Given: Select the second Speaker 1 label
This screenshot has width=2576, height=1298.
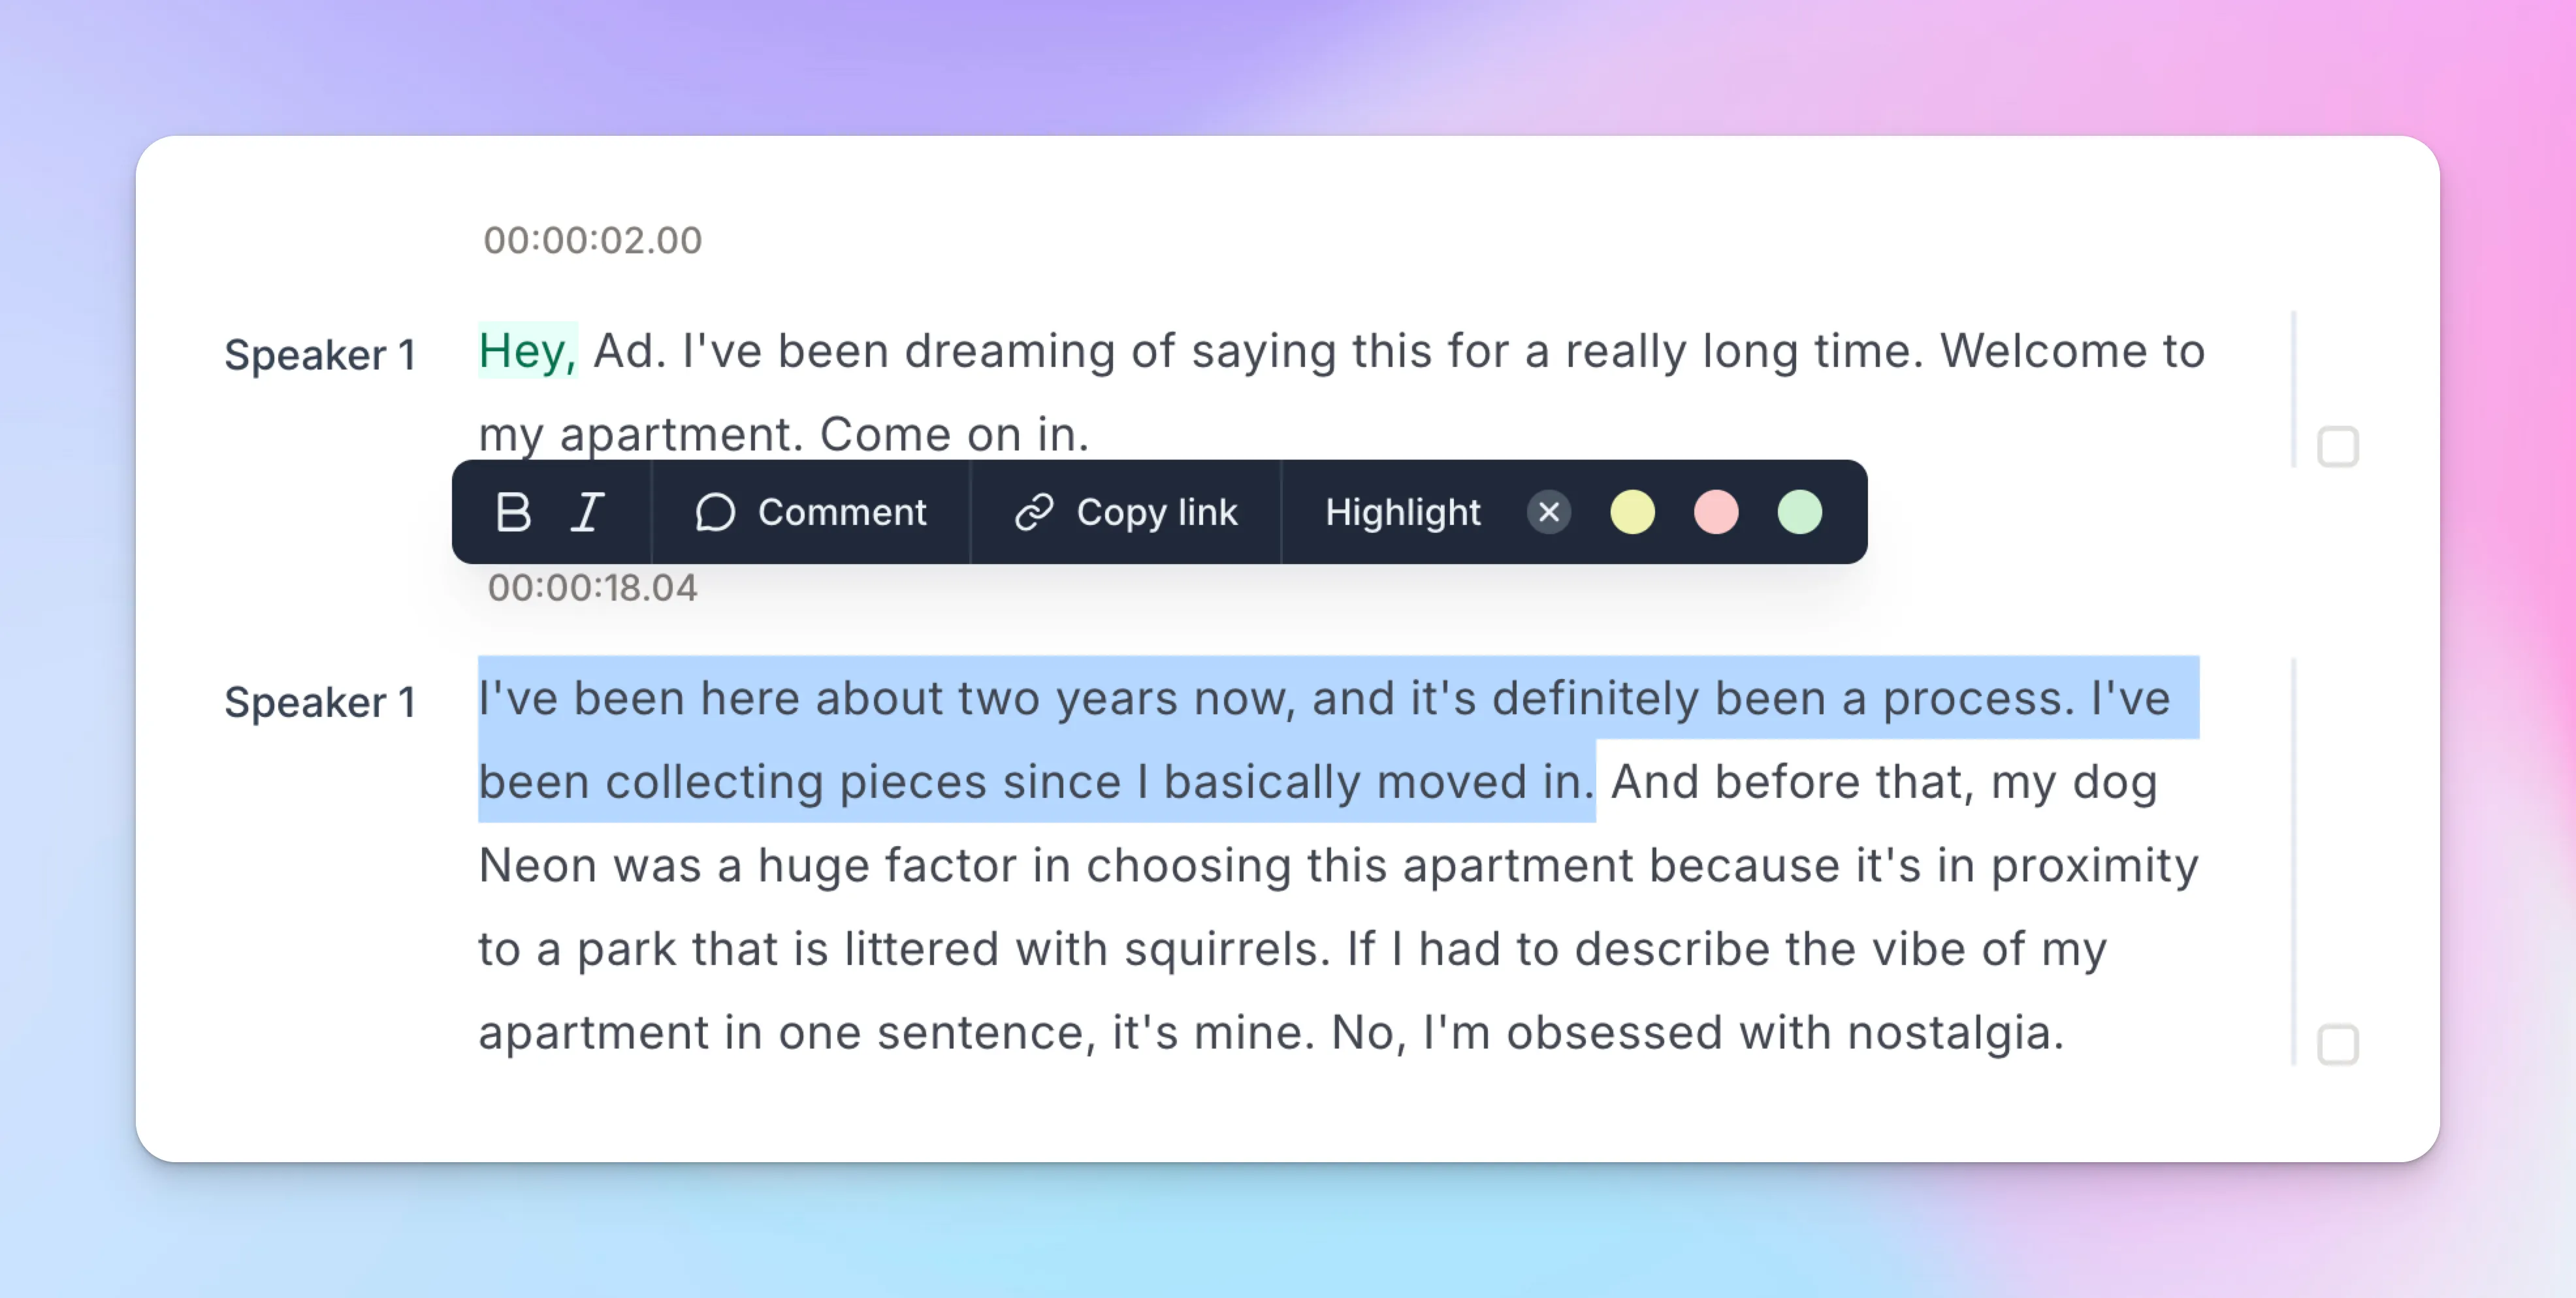Looking at the screenshot, I should point(321,701).
